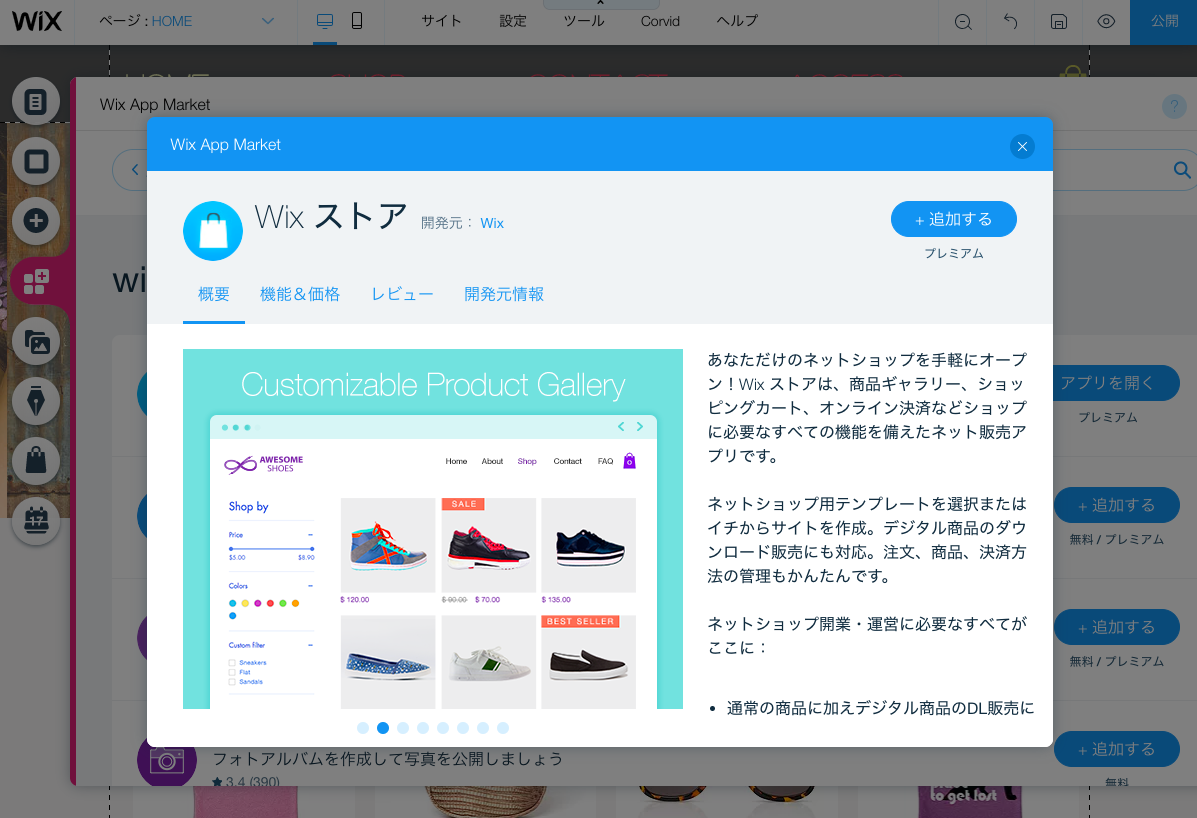This screenshot has width=1197, height=818.
Task: Go to first carousel slide dot
Action: pyautogui.click(x=363, y=728)
